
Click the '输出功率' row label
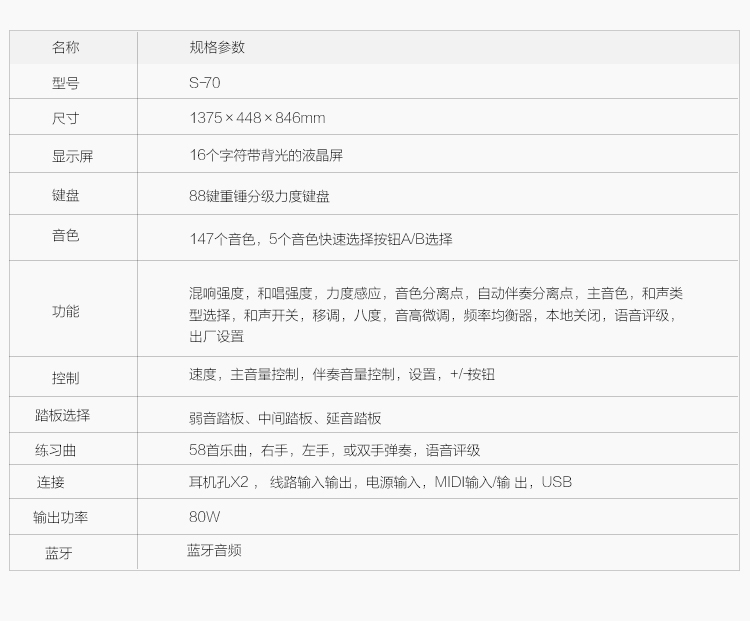coord(60,517)
